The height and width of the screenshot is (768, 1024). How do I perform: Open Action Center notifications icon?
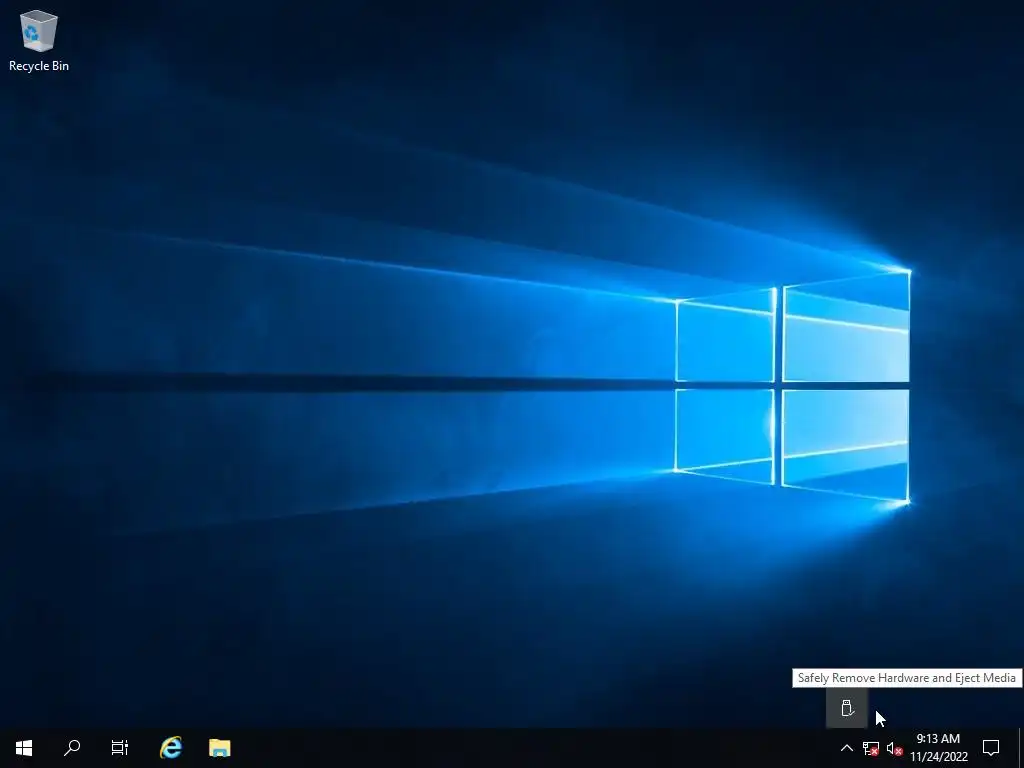(991, 748)
